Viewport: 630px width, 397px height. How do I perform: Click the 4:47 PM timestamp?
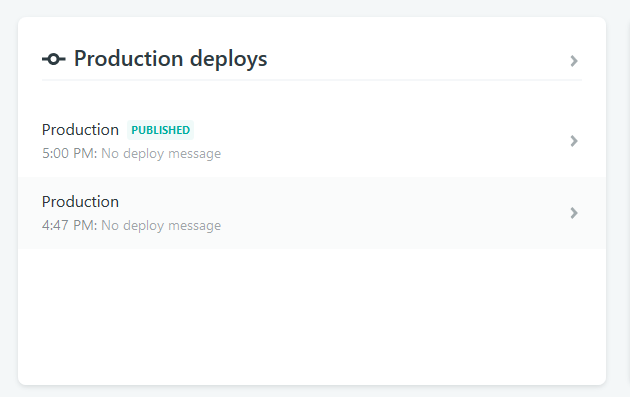(70, 225)
